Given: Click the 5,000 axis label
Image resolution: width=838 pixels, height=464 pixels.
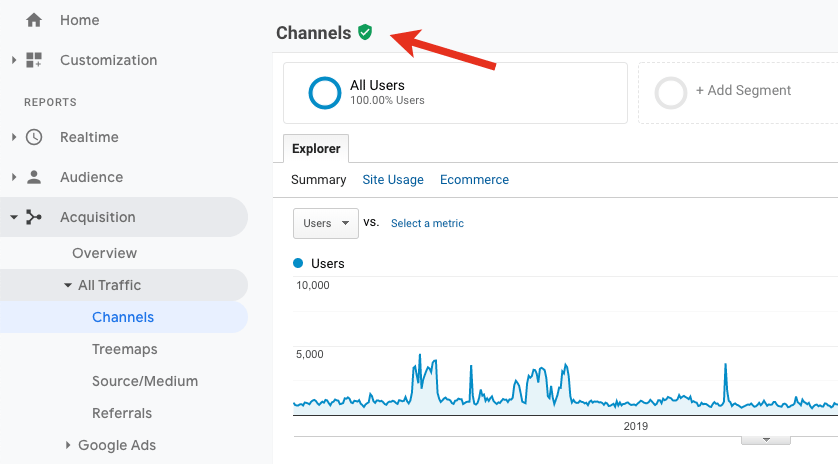Looking at the screenshot, I should coord(309,354).
